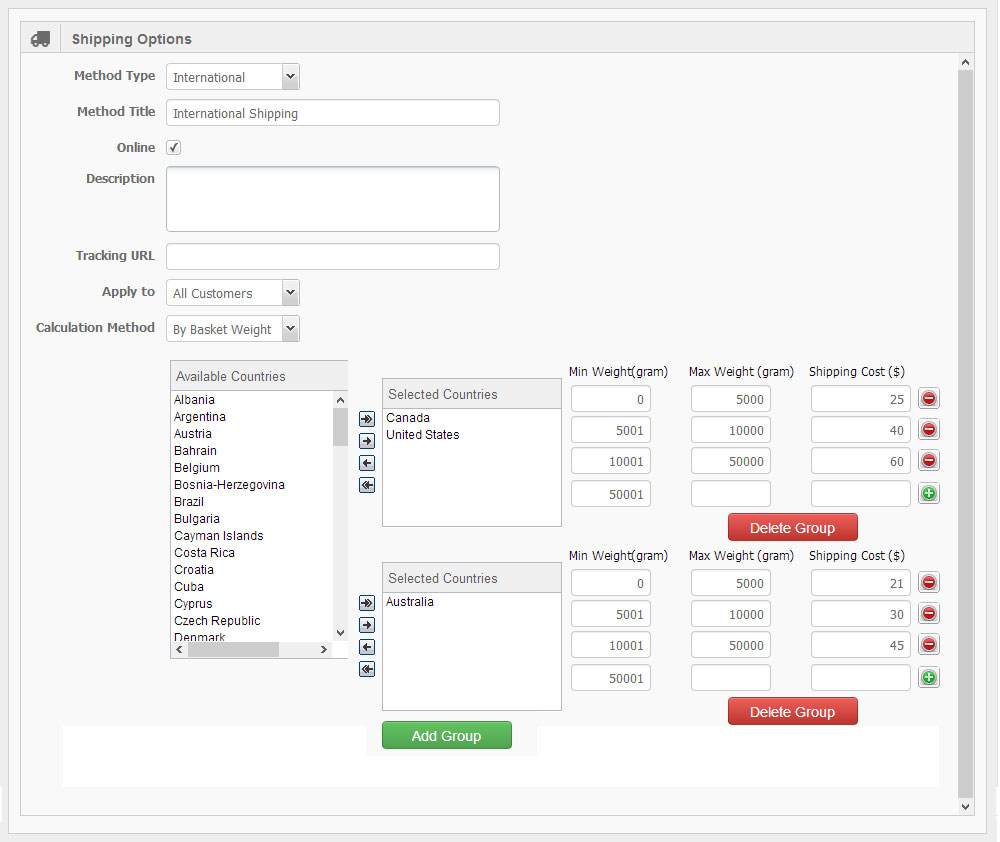The width and height of the screenshot is (1000, 842).
Task: Fill empty max weight in Canada group
Action: coord(731,494)
